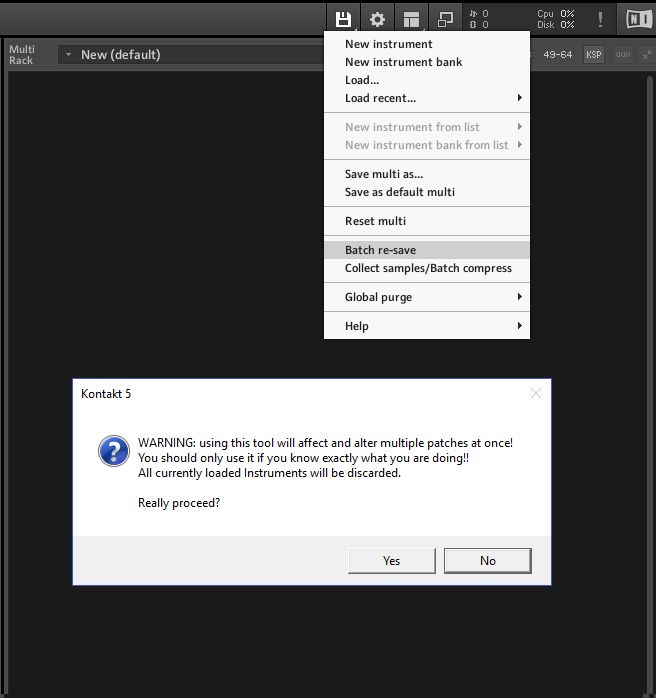This screenshot has height=698, width=656.
Task: Close the Kontakt 5 warning dialog
Action: [536, 393]
